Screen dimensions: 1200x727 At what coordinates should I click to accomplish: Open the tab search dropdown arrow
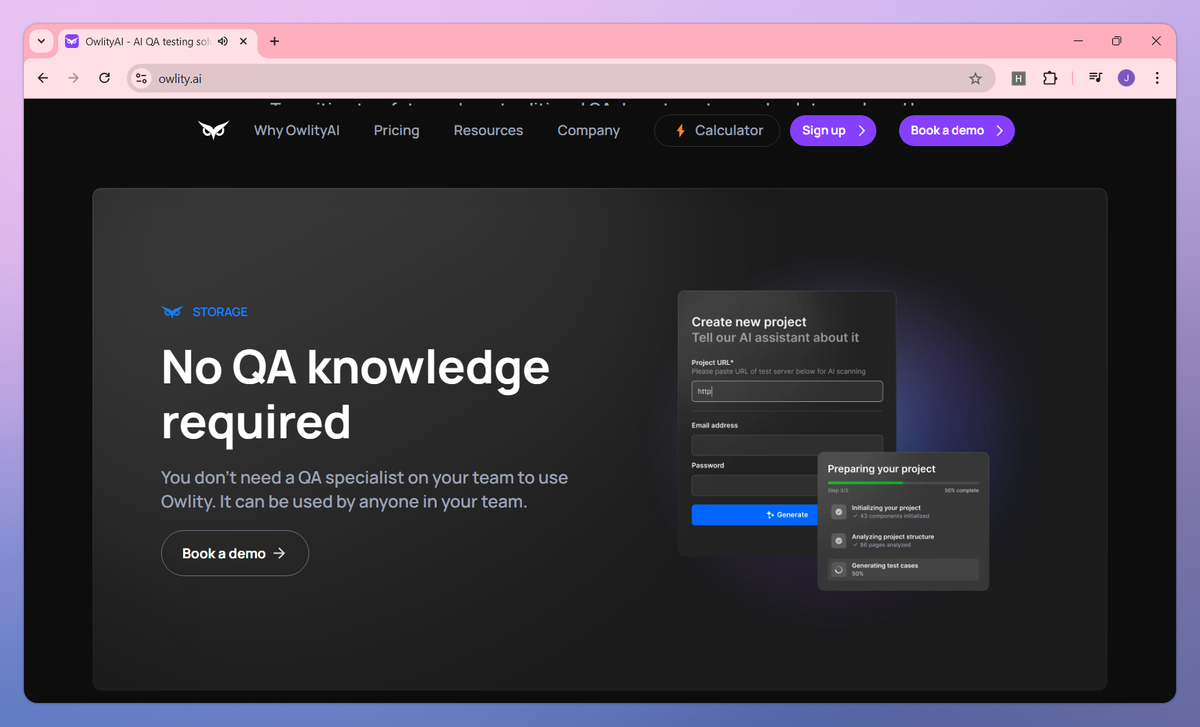[41, 41]
